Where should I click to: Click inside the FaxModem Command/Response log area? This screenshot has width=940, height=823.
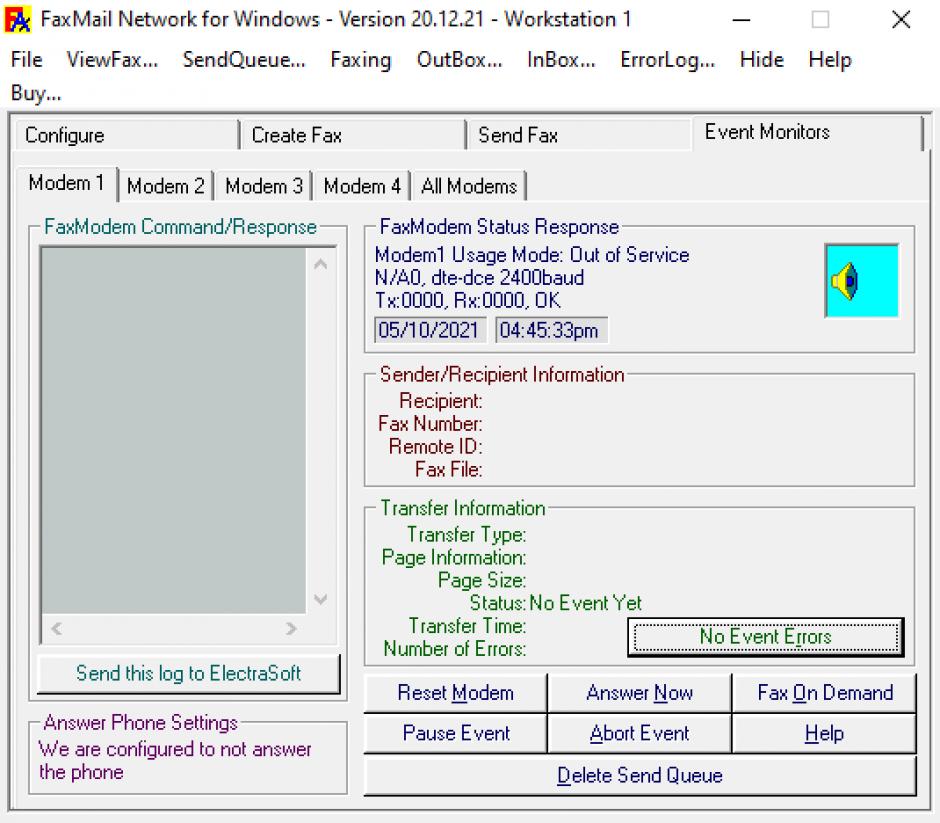tap(174, 430)
